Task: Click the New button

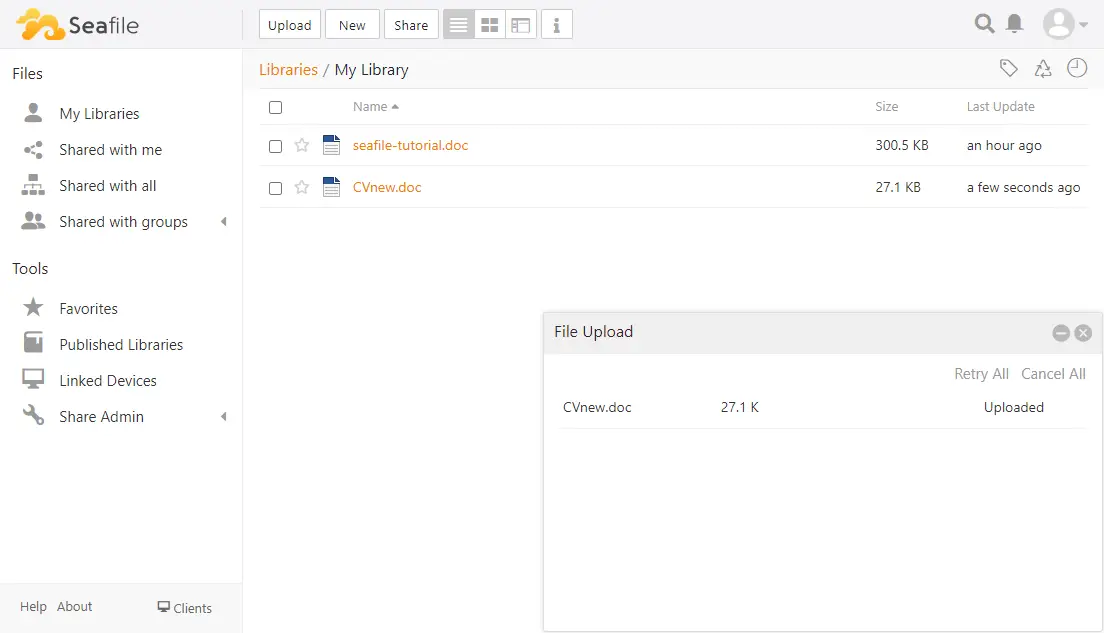Action: tap(352, 25)
